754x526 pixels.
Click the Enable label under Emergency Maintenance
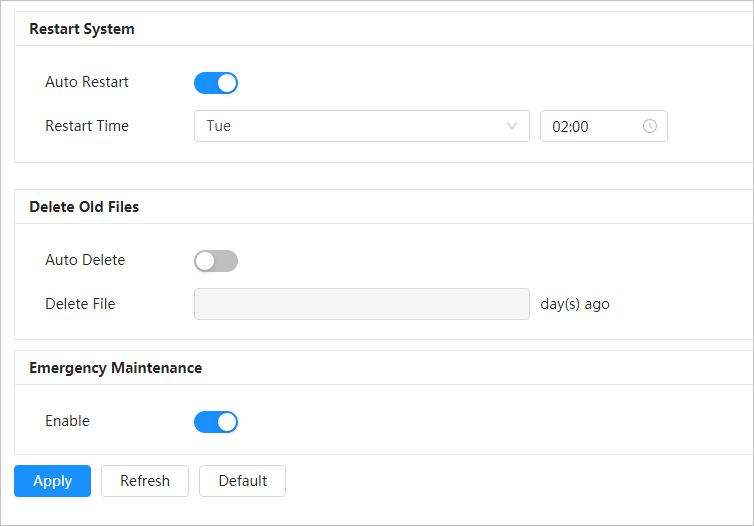point(67,421)
